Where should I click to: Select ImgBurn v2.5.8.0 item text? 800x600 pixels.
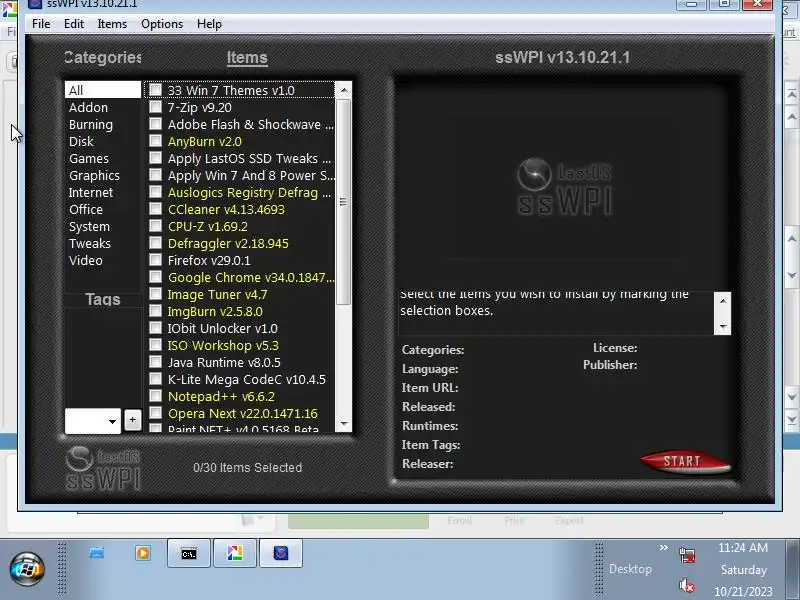215,312
